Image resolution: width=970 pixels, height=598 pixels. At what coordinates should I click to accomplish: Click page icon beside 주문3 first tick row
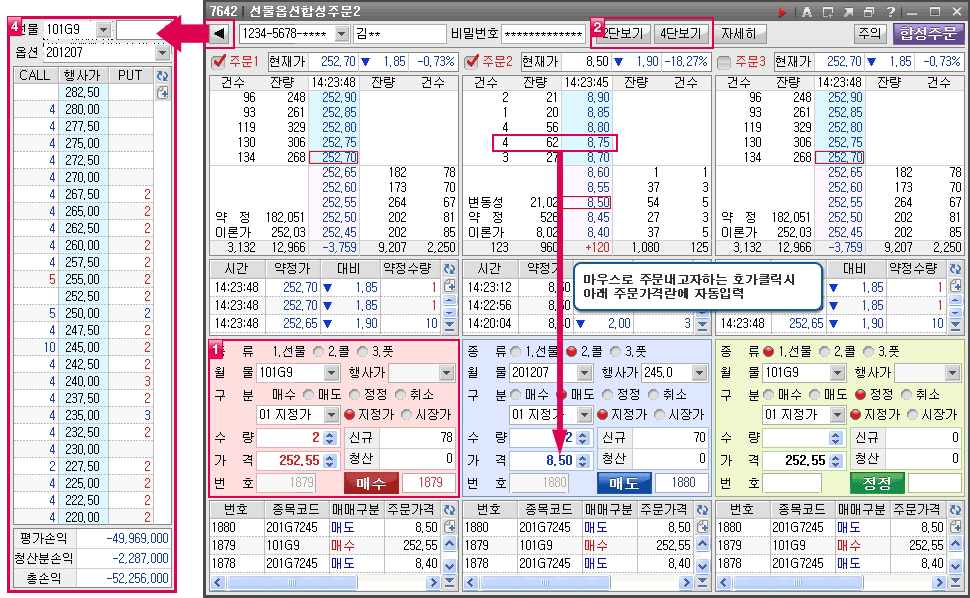[x=956, y=286]
